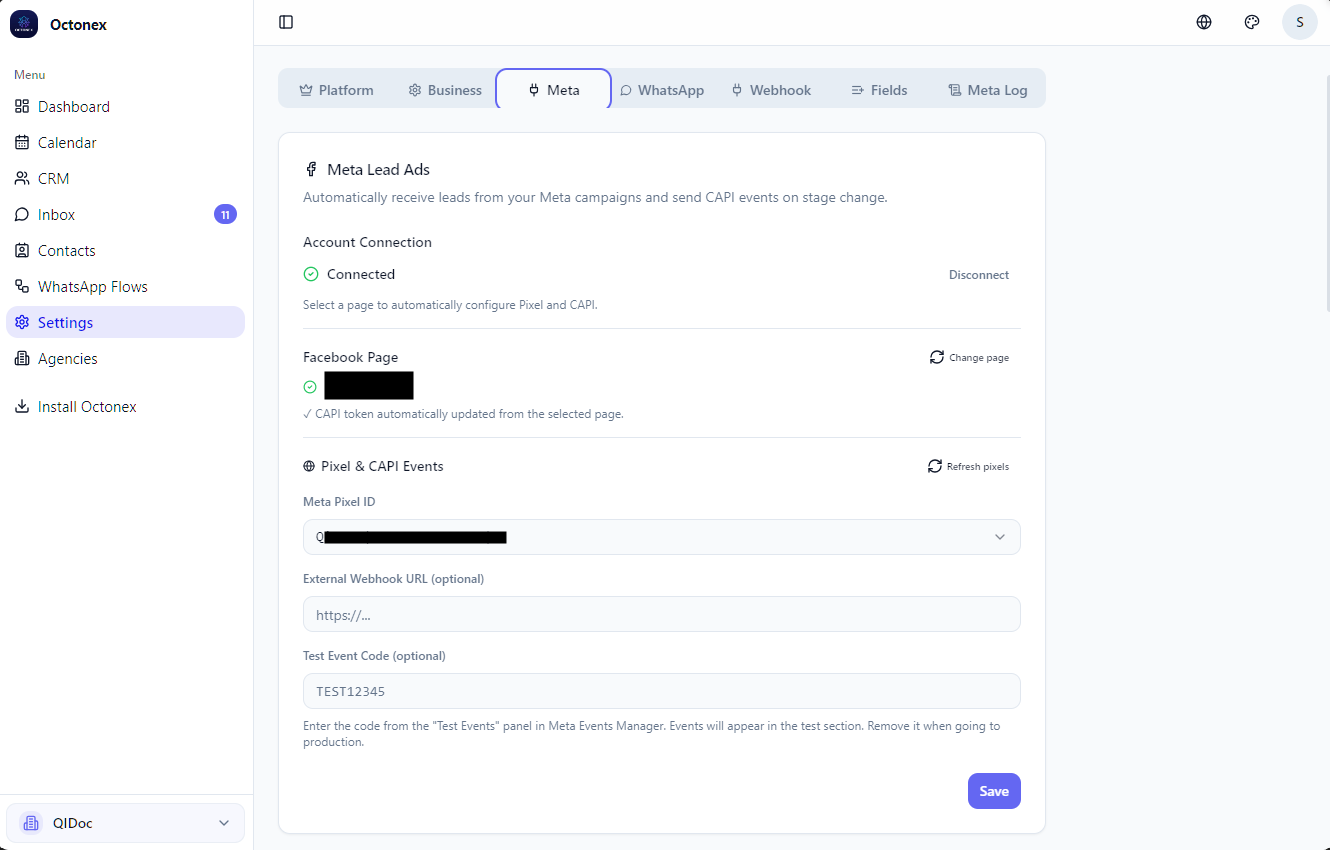Viewport: 1330px width, 850px height.
Task: Open the Fields tab
Action: click(x=879, y=90)
